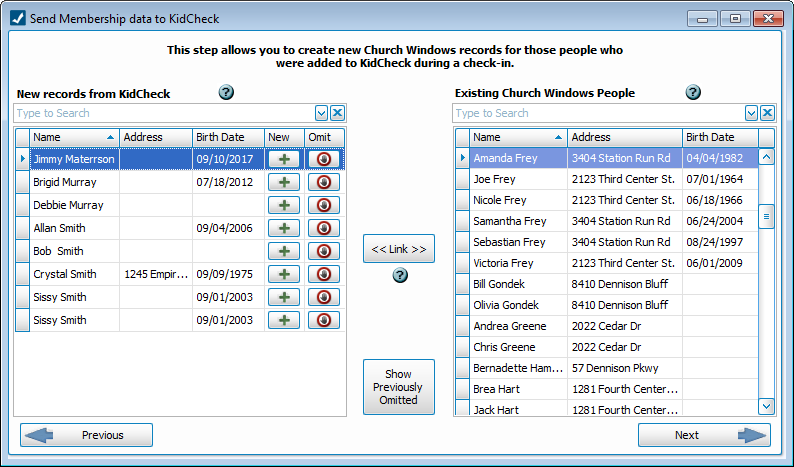794x467 pixels.
Task: Open help for New records from KidCheck
Action: 226,93
